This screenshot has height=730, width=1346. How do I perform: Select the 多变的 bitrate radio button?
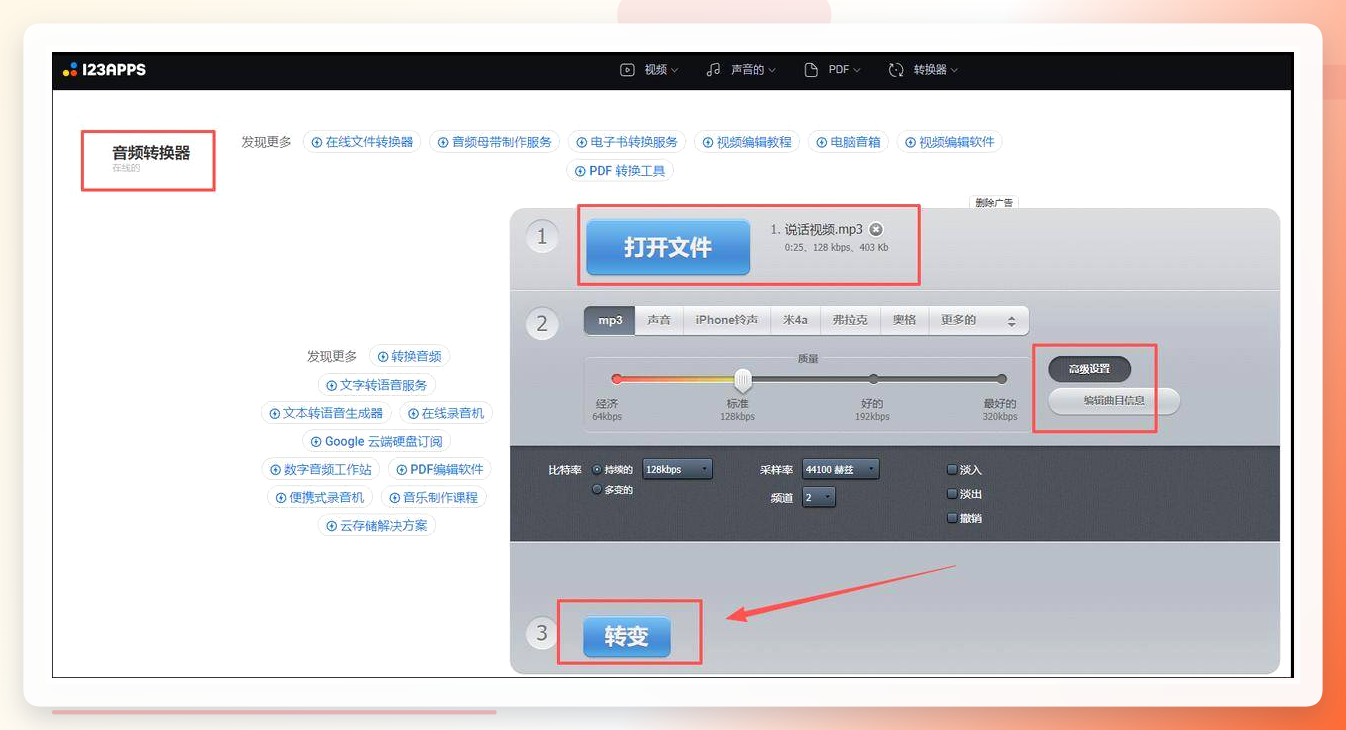click(598, 490)
